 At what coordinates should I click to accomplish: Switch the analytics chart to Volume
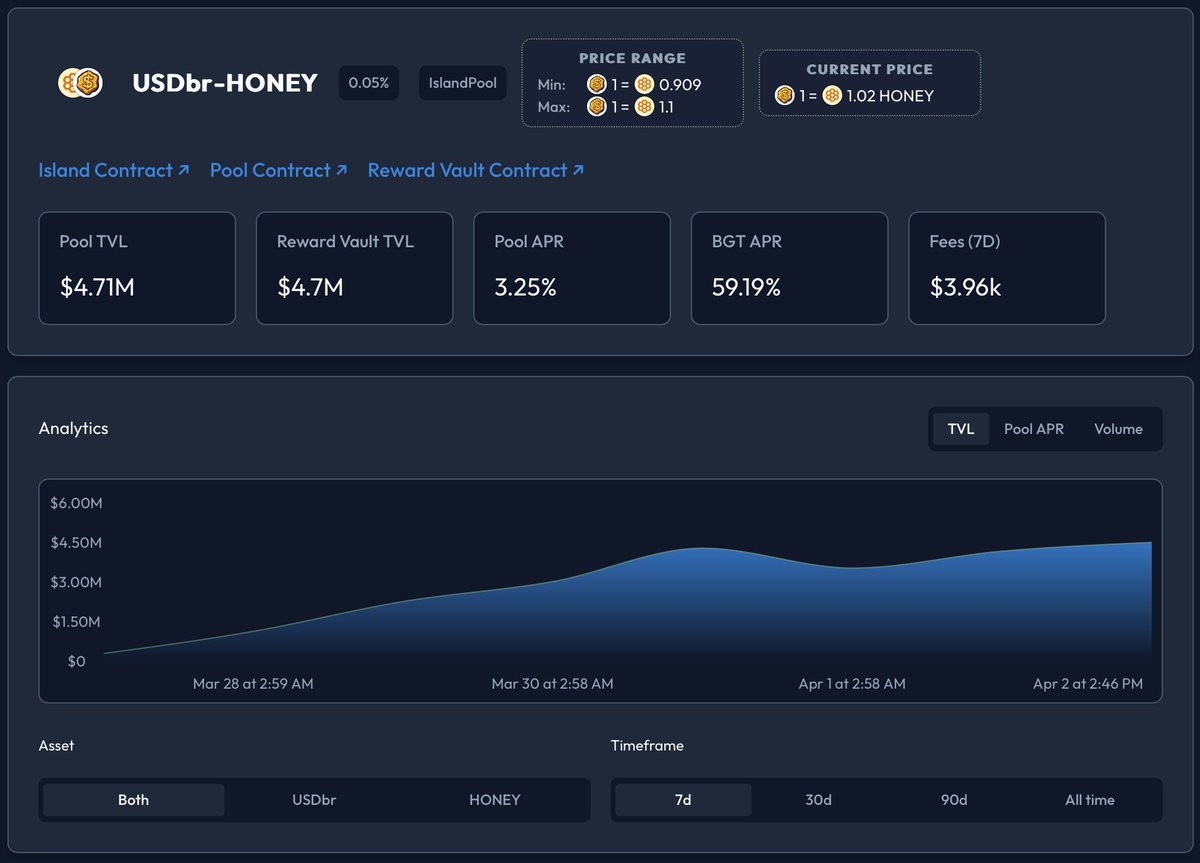pyautogui.click(x=1118, y=429)
